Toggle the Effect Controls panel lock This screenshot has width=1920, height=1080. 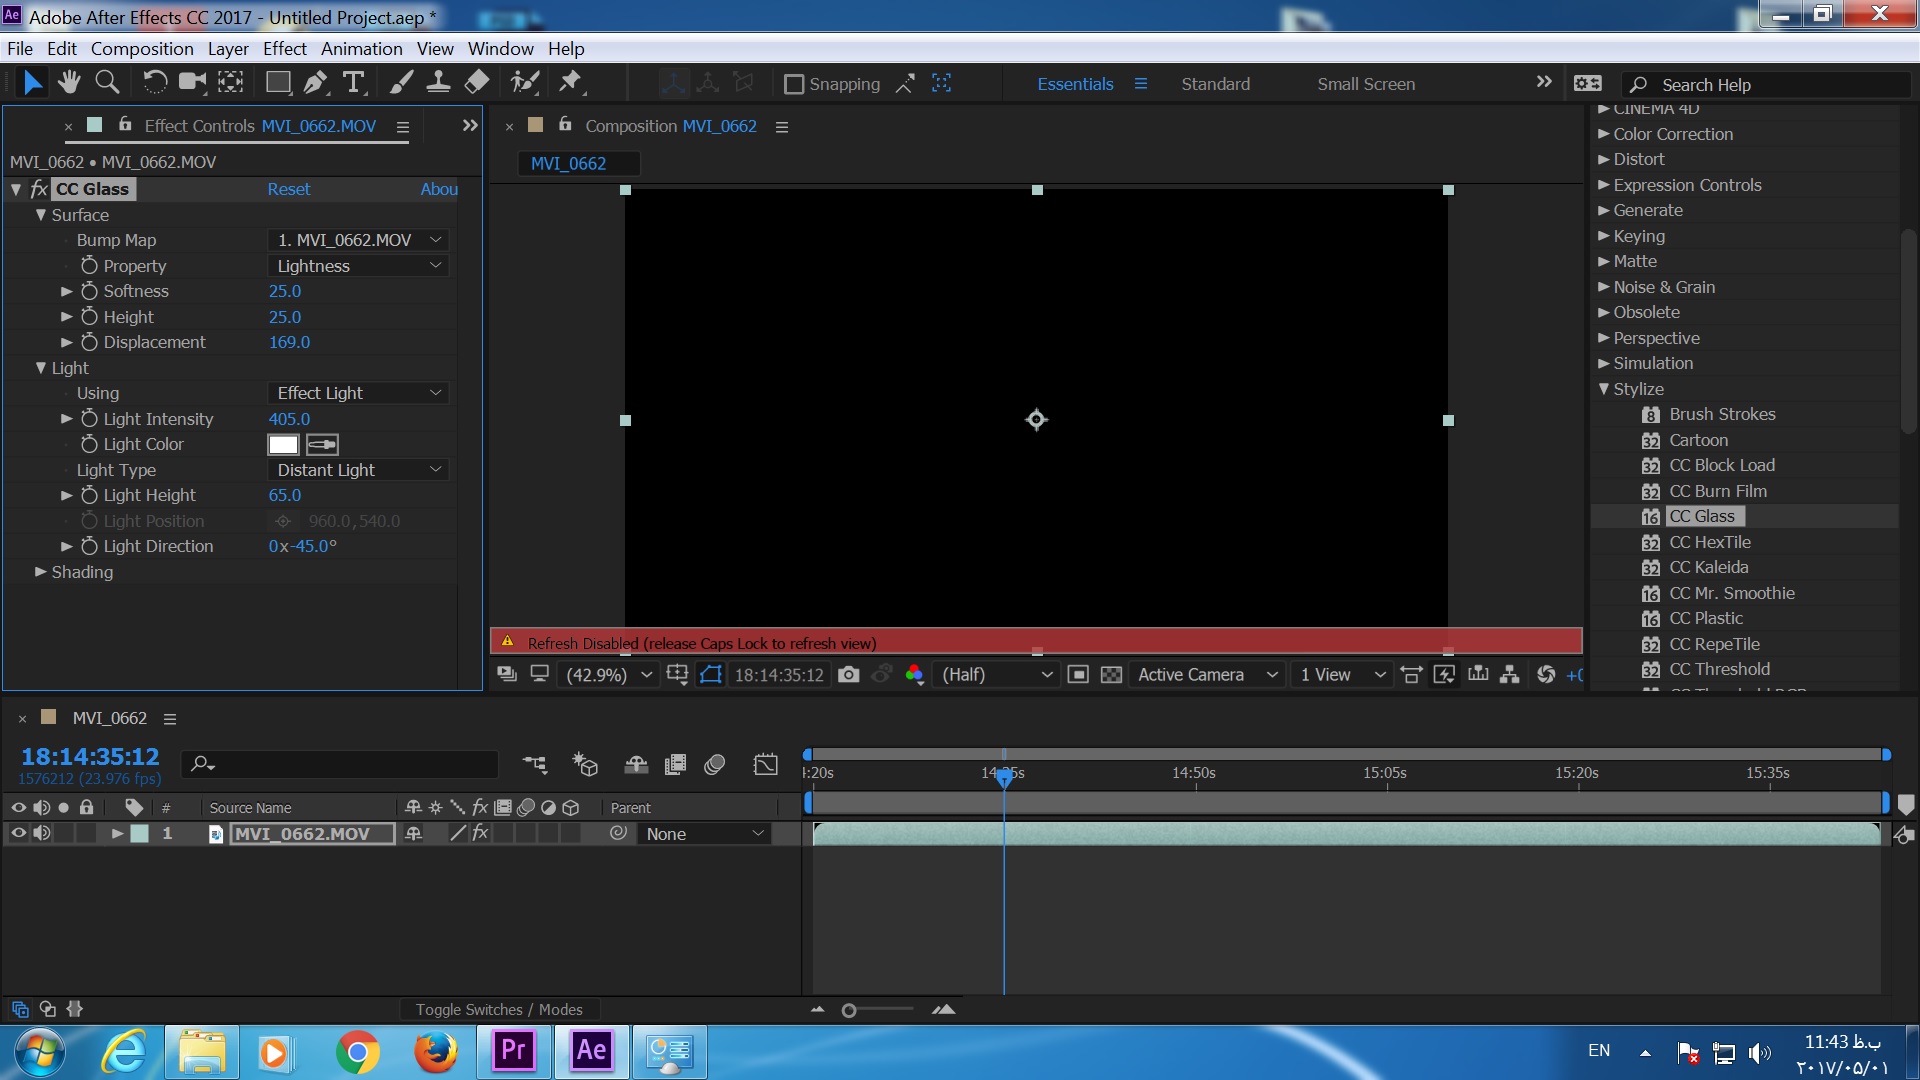click(125, 125)
